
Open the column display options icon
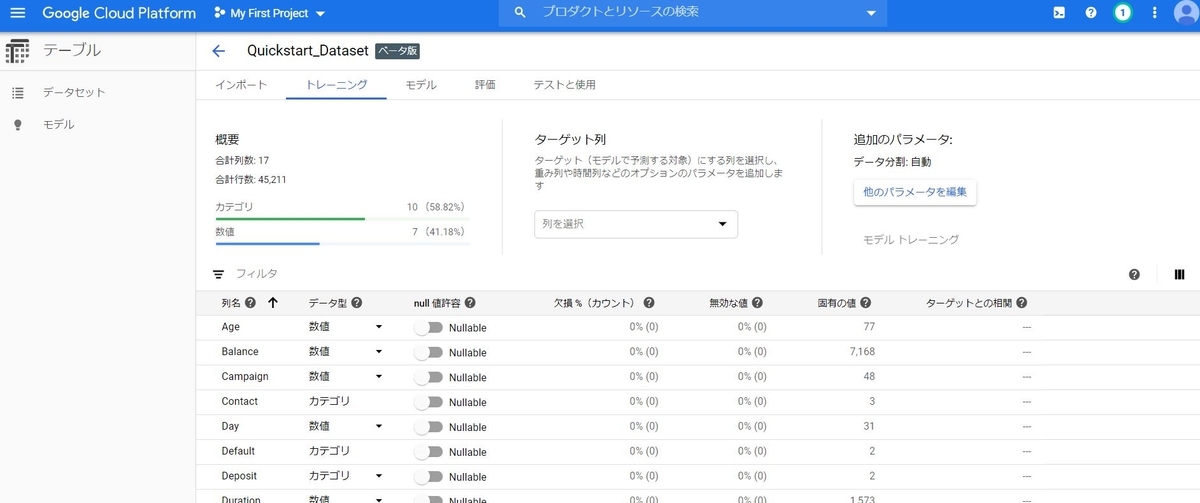pos(1179,274)
